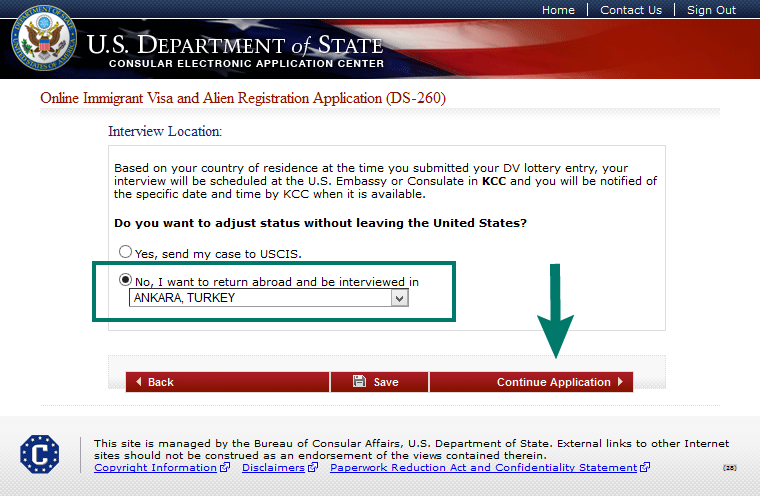Click the Back button
Viewport: 760px width, 496px height.
[x=227, y=382]
